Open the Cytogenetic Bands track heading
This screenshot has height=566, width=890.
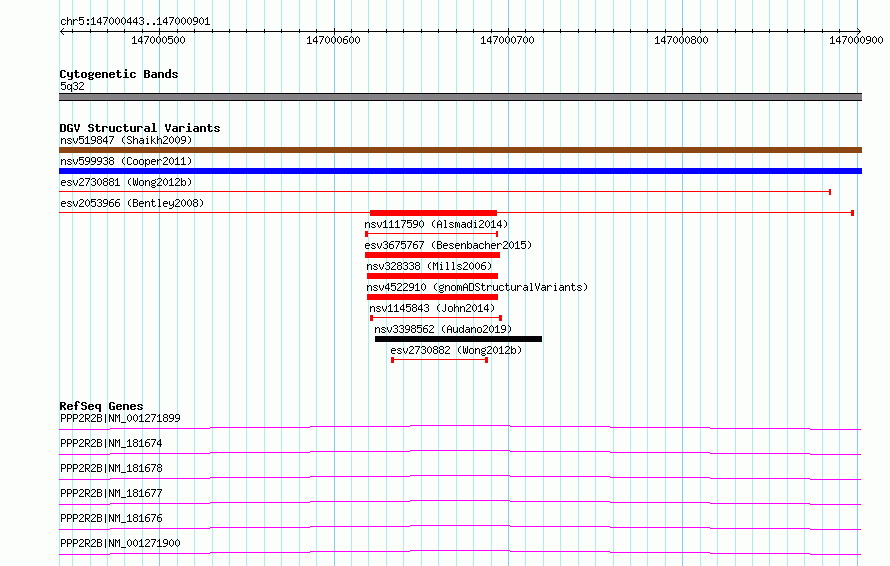[x=119, y=74]
